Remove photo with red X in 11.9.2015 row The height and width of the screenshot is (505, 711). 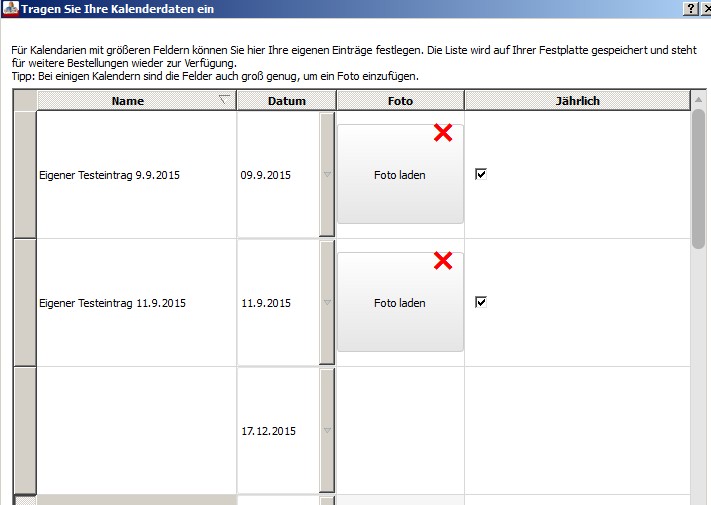[443, 261]
